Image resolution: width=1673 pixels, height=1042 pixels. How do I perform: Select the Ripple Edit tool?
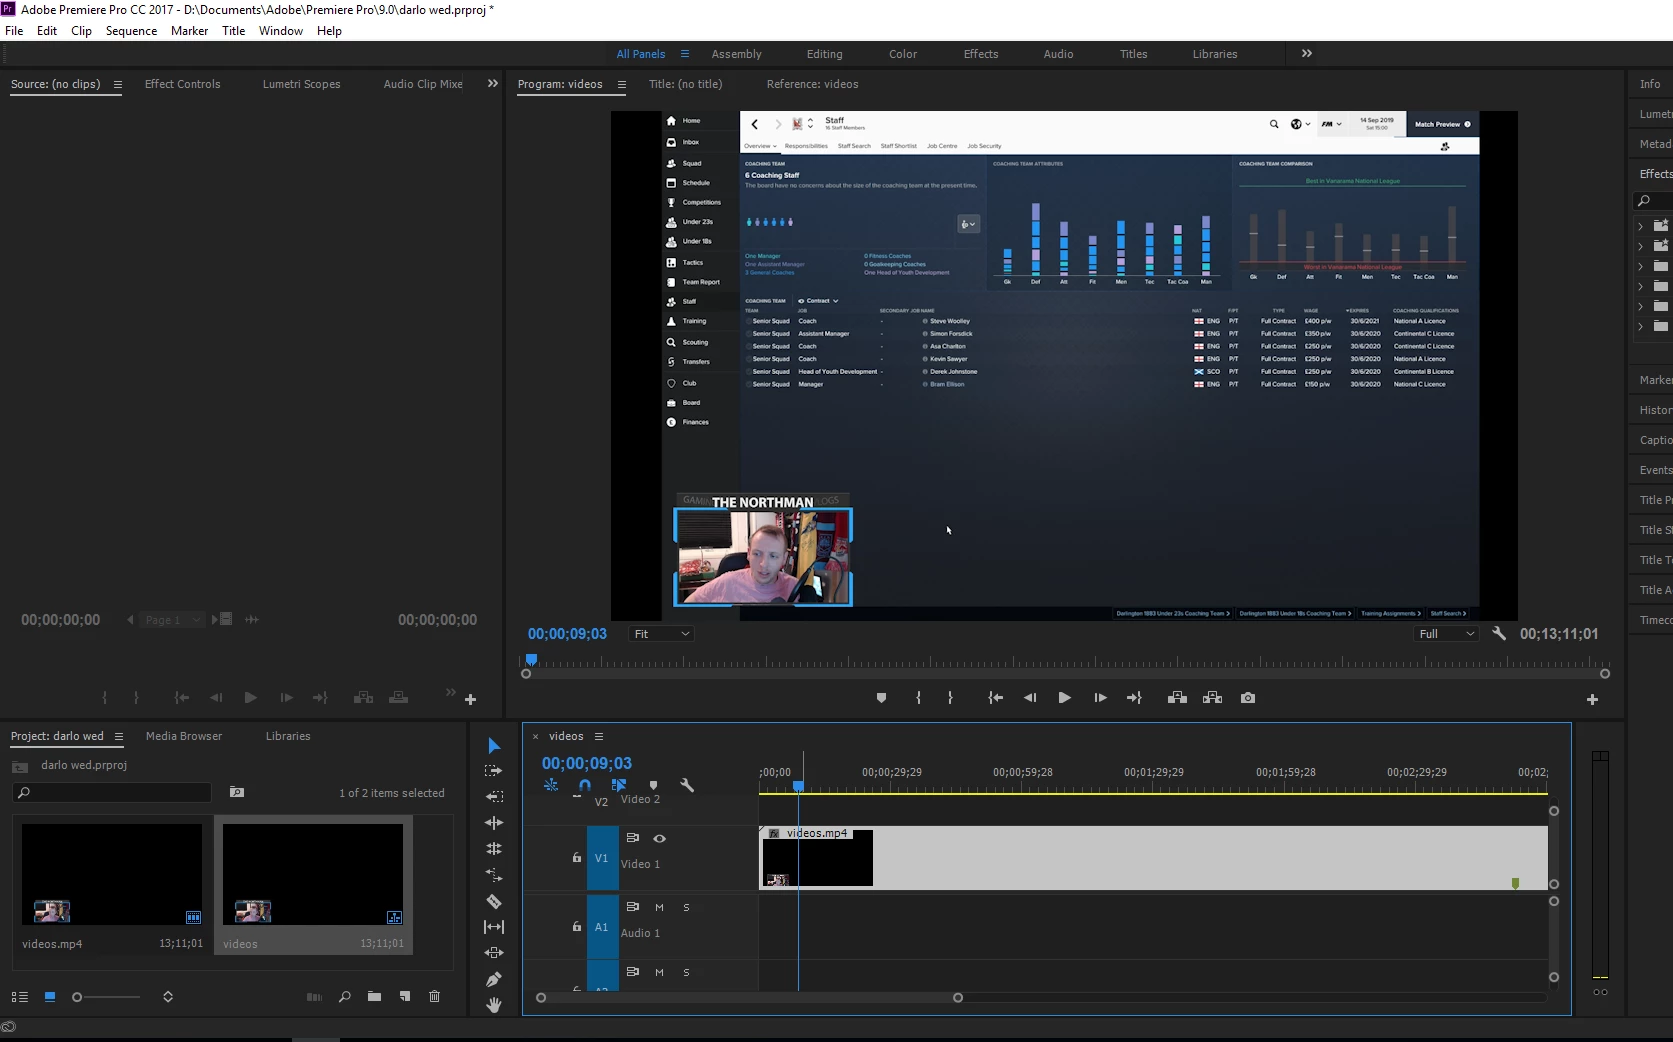click(x=494, y=823)
